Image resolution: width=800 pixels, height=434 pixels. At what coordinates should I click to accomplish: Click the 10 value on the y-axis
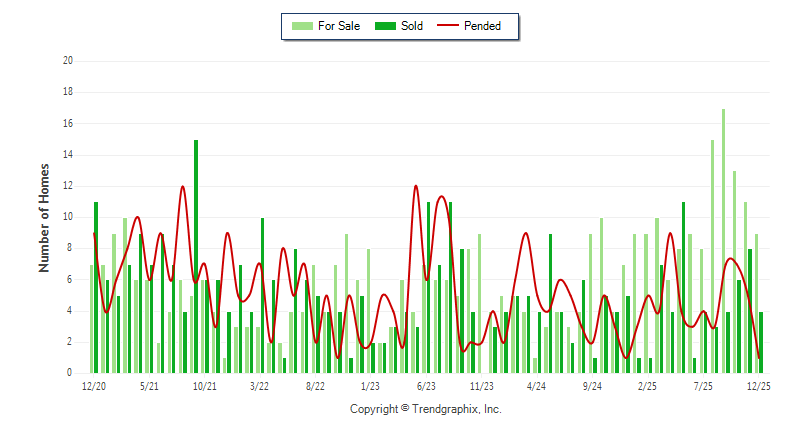tap(68, 217)
